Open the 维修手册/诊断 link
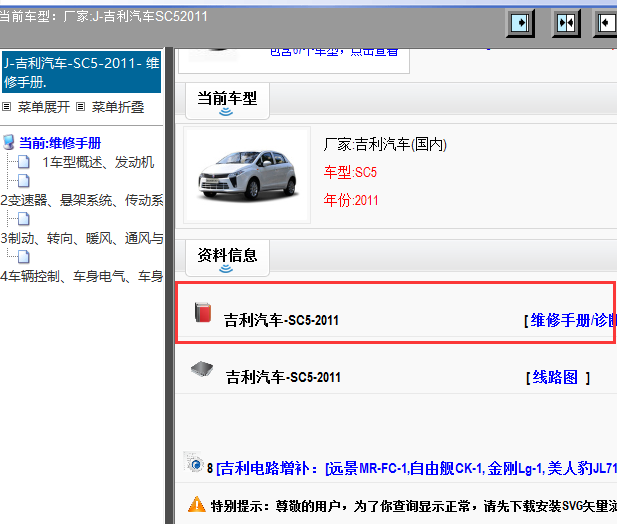The height and width of the screenshot is (524, 617). click(x=573, y=320)
